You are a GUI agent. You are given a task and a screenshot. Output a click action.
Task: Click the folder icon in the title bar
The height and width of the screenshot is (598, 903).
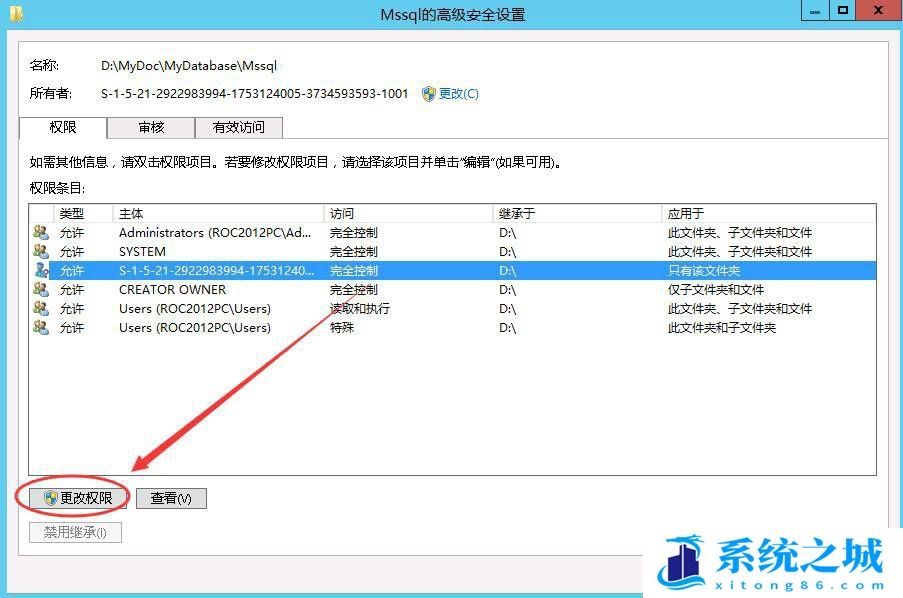(17, 13)
